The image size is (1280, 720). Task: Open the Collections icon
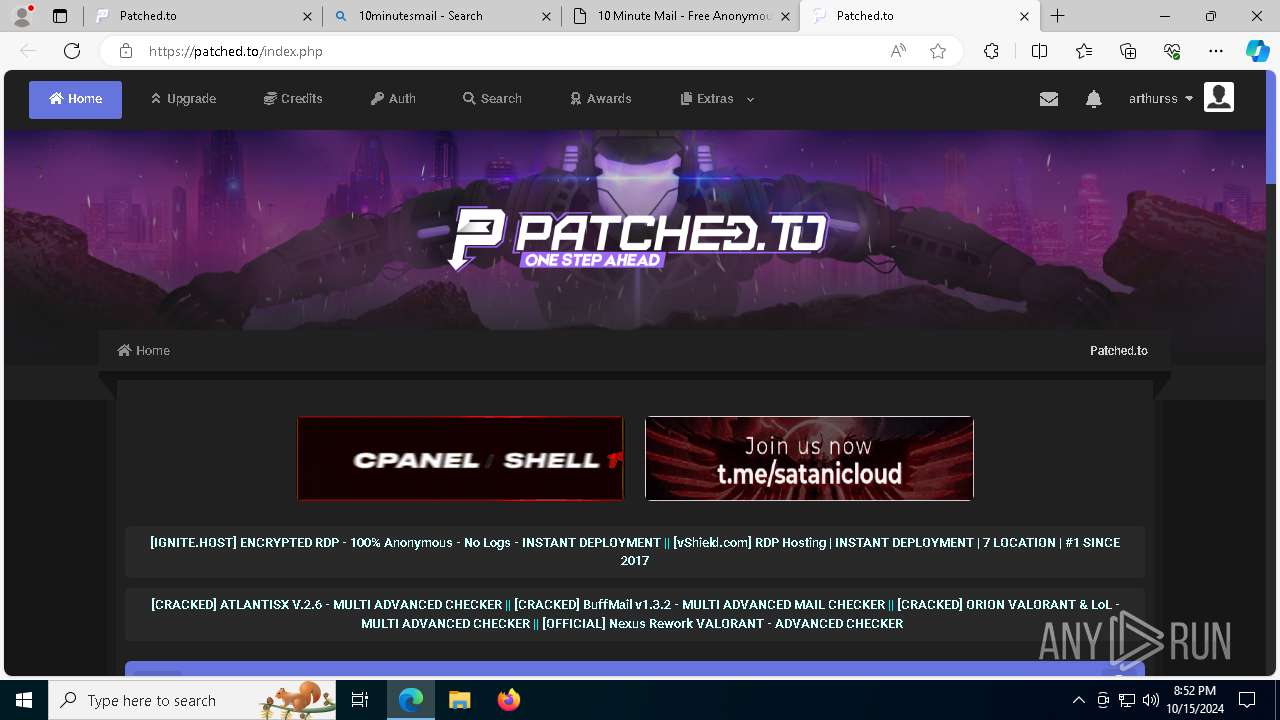pos(1128,51)
